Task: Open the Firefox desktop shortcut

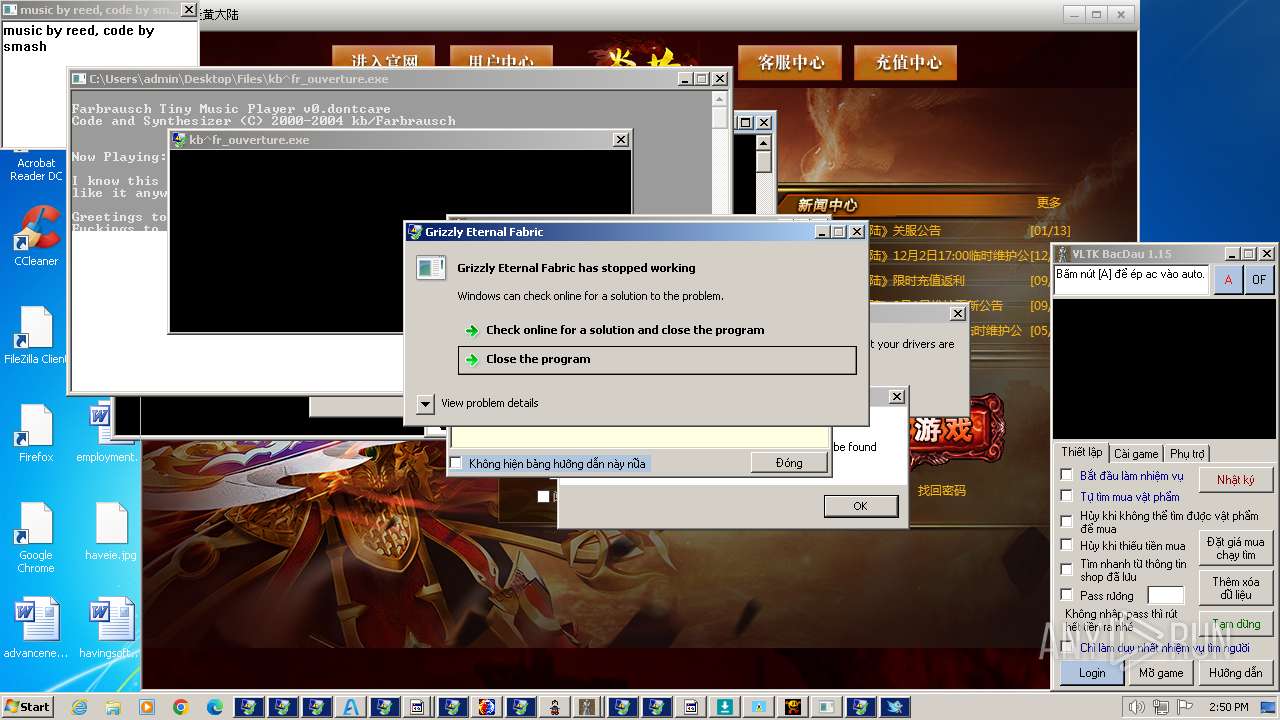Action: coord(36,433)
